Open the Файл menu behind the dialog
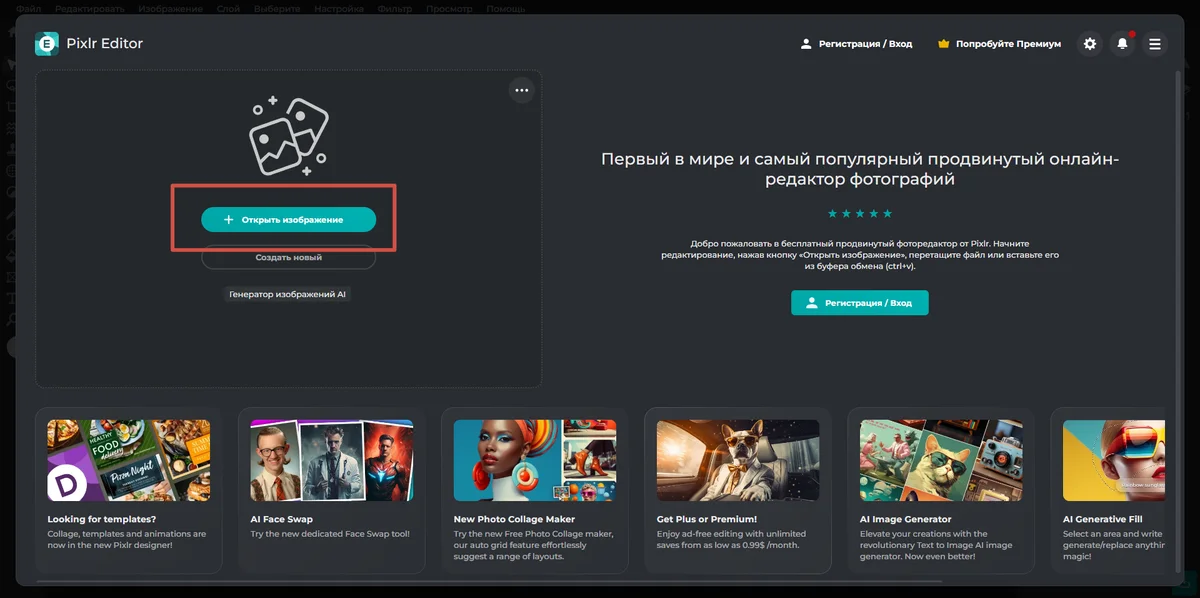Image resolution: width=1200 pixels, height=598 pixels. click(x=28, y=8)
